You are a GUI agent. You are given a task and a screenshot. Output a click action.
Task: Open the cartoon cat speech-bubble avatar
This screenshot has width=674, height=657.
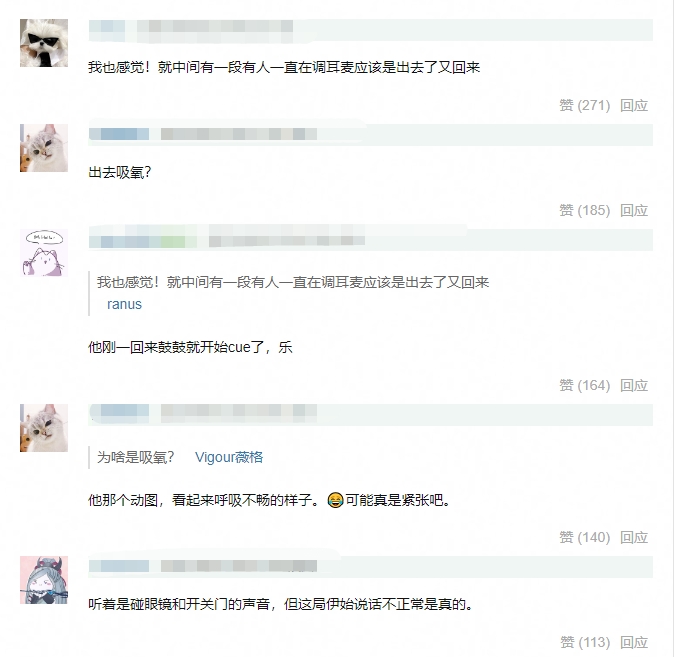tap(44, 253)
